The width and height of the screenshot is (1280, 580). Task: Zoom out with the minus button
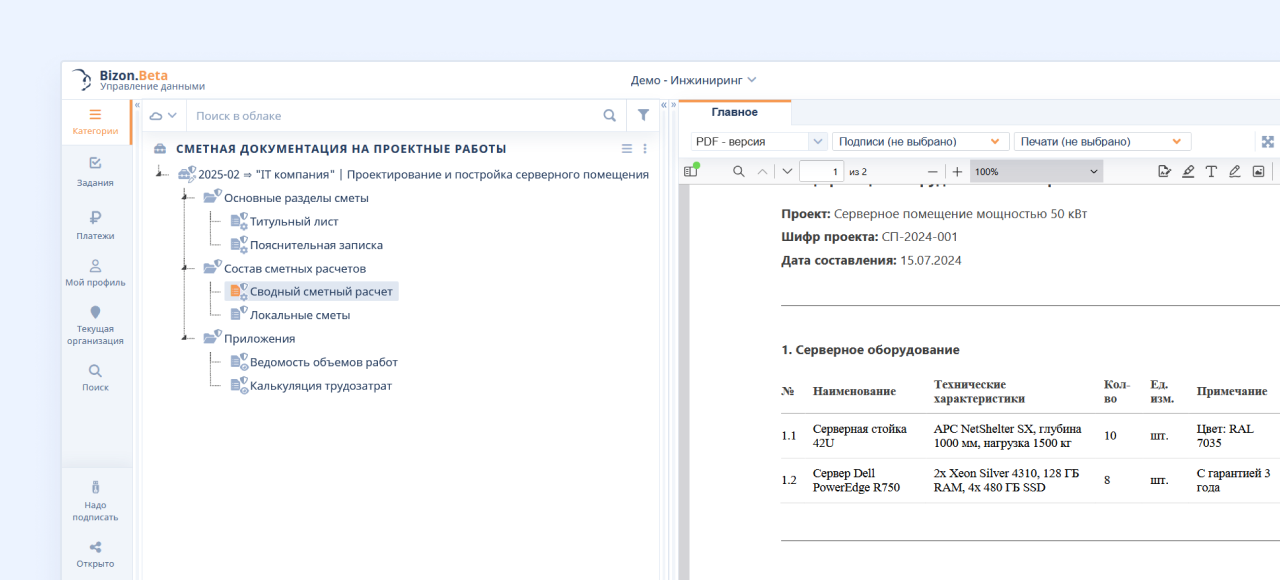click(x=933, y=171)
